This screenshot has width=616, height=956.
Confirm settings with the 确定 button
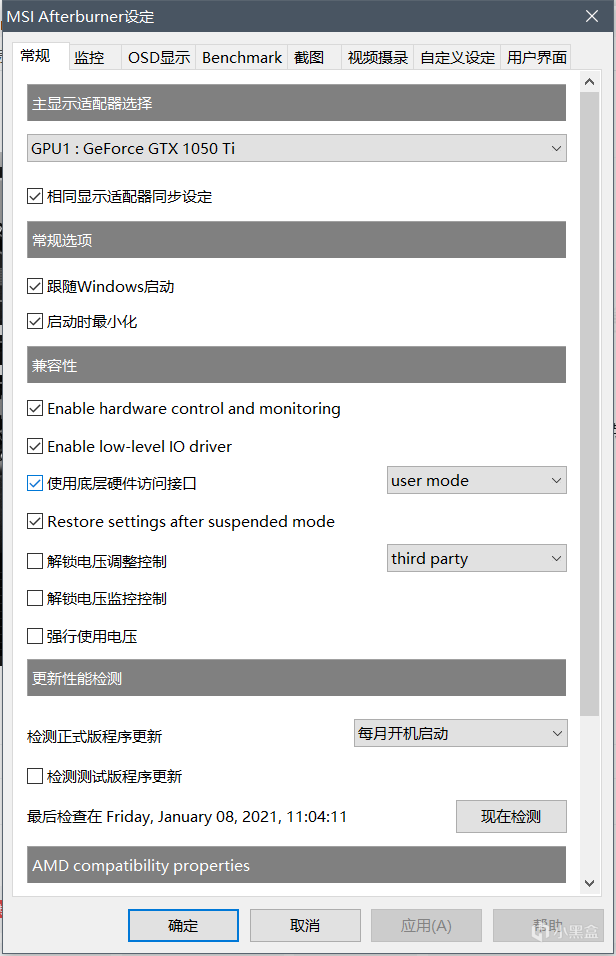(x=183, y=926)
